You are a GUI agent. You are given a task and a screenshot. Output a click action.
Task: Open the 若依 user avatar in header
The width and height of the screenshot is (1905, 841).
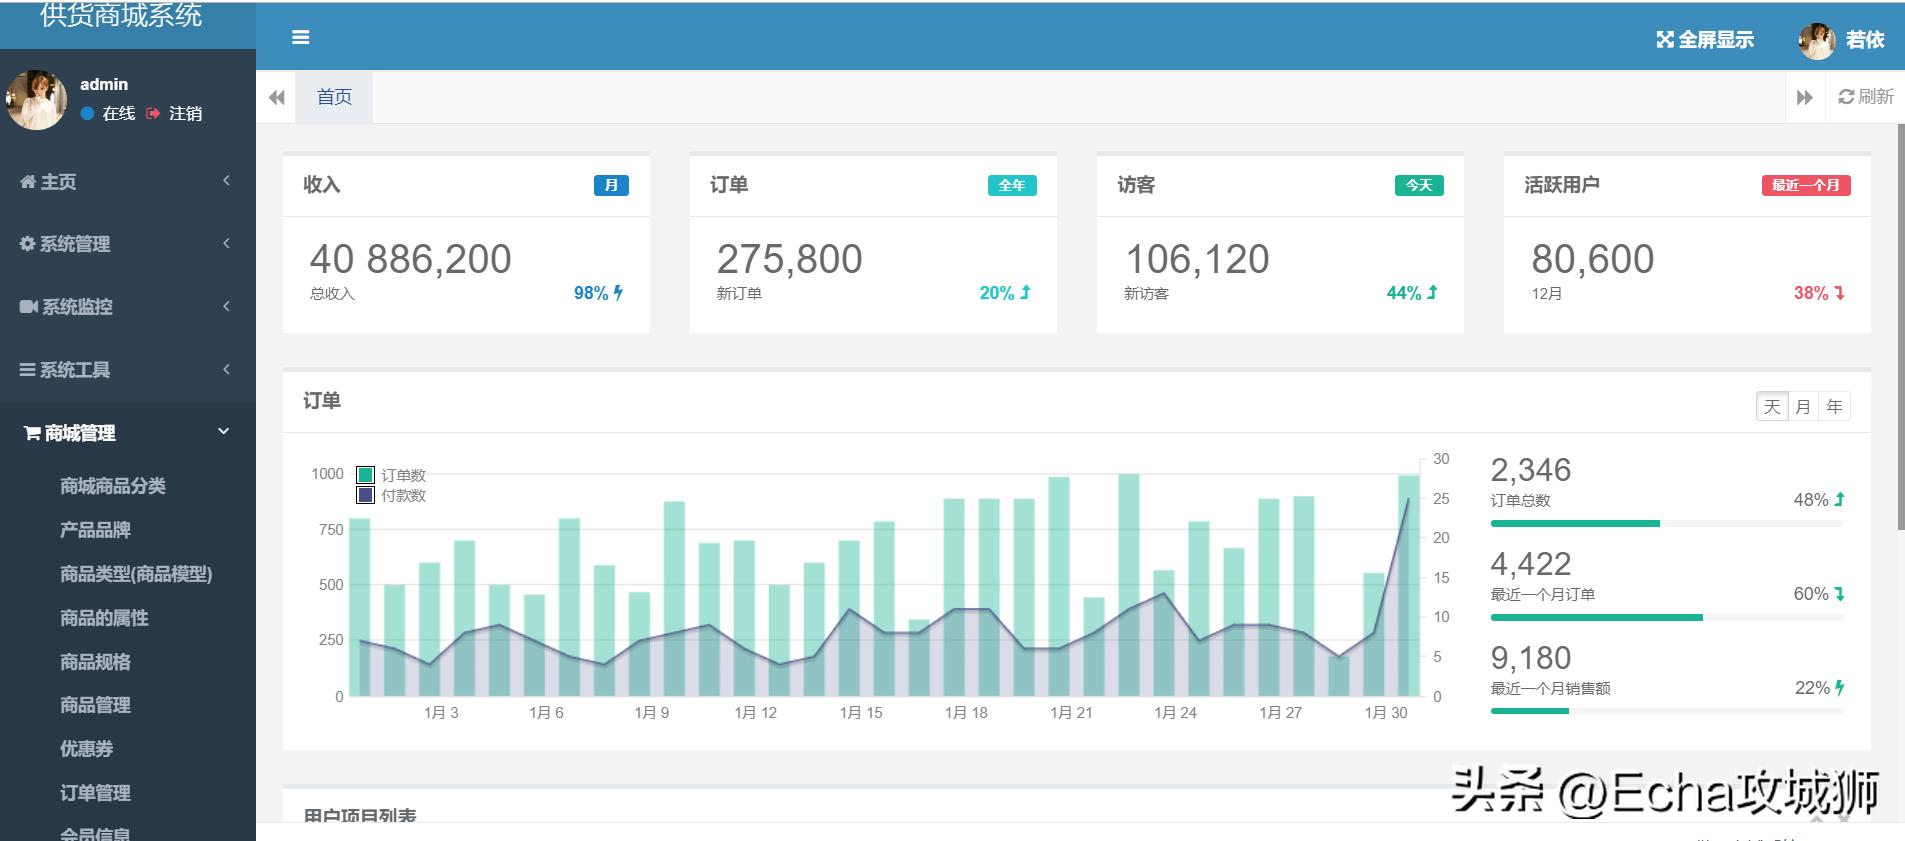[1816, 40]
